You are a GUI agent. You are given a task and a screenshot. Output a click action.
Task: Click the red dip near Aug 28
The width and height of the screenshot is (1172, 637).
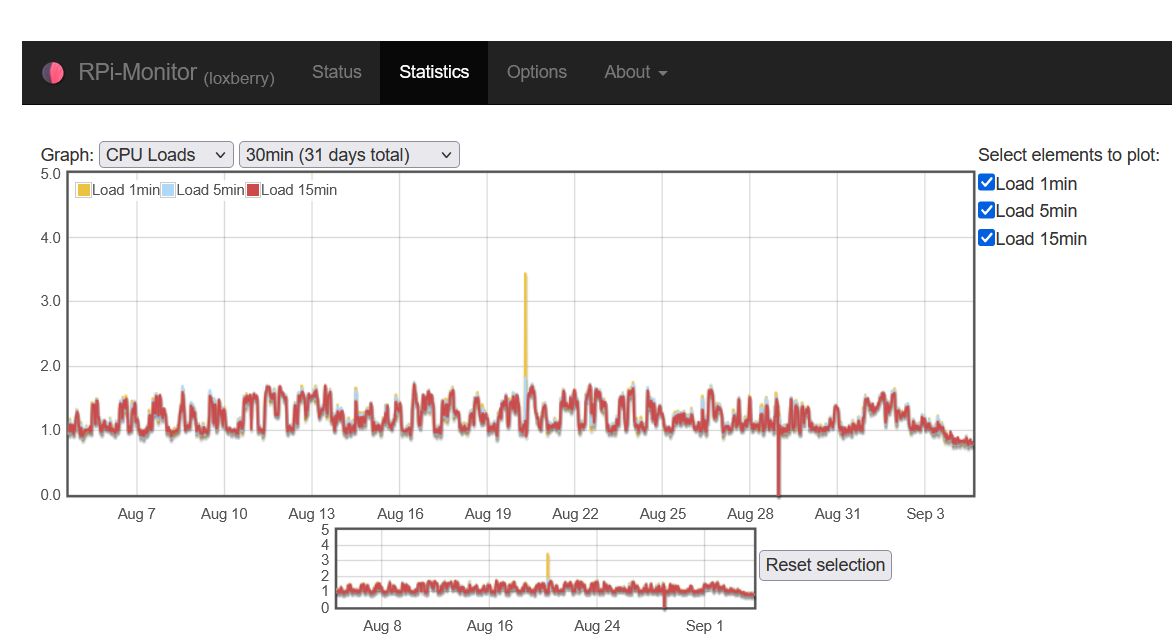pyautogui.click(x=779, y=464)
